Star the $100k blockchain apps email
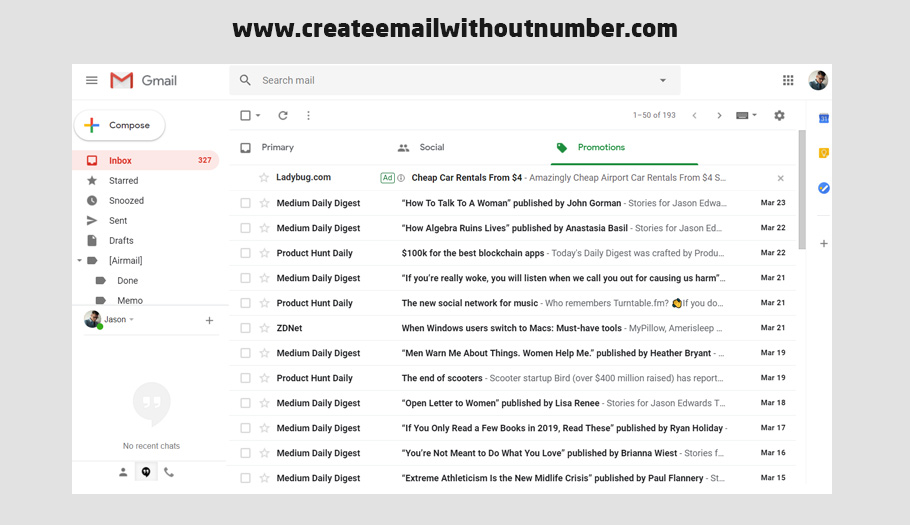This screenshot has height=525, width=910. pyautogui.click(x=264, y=253)
